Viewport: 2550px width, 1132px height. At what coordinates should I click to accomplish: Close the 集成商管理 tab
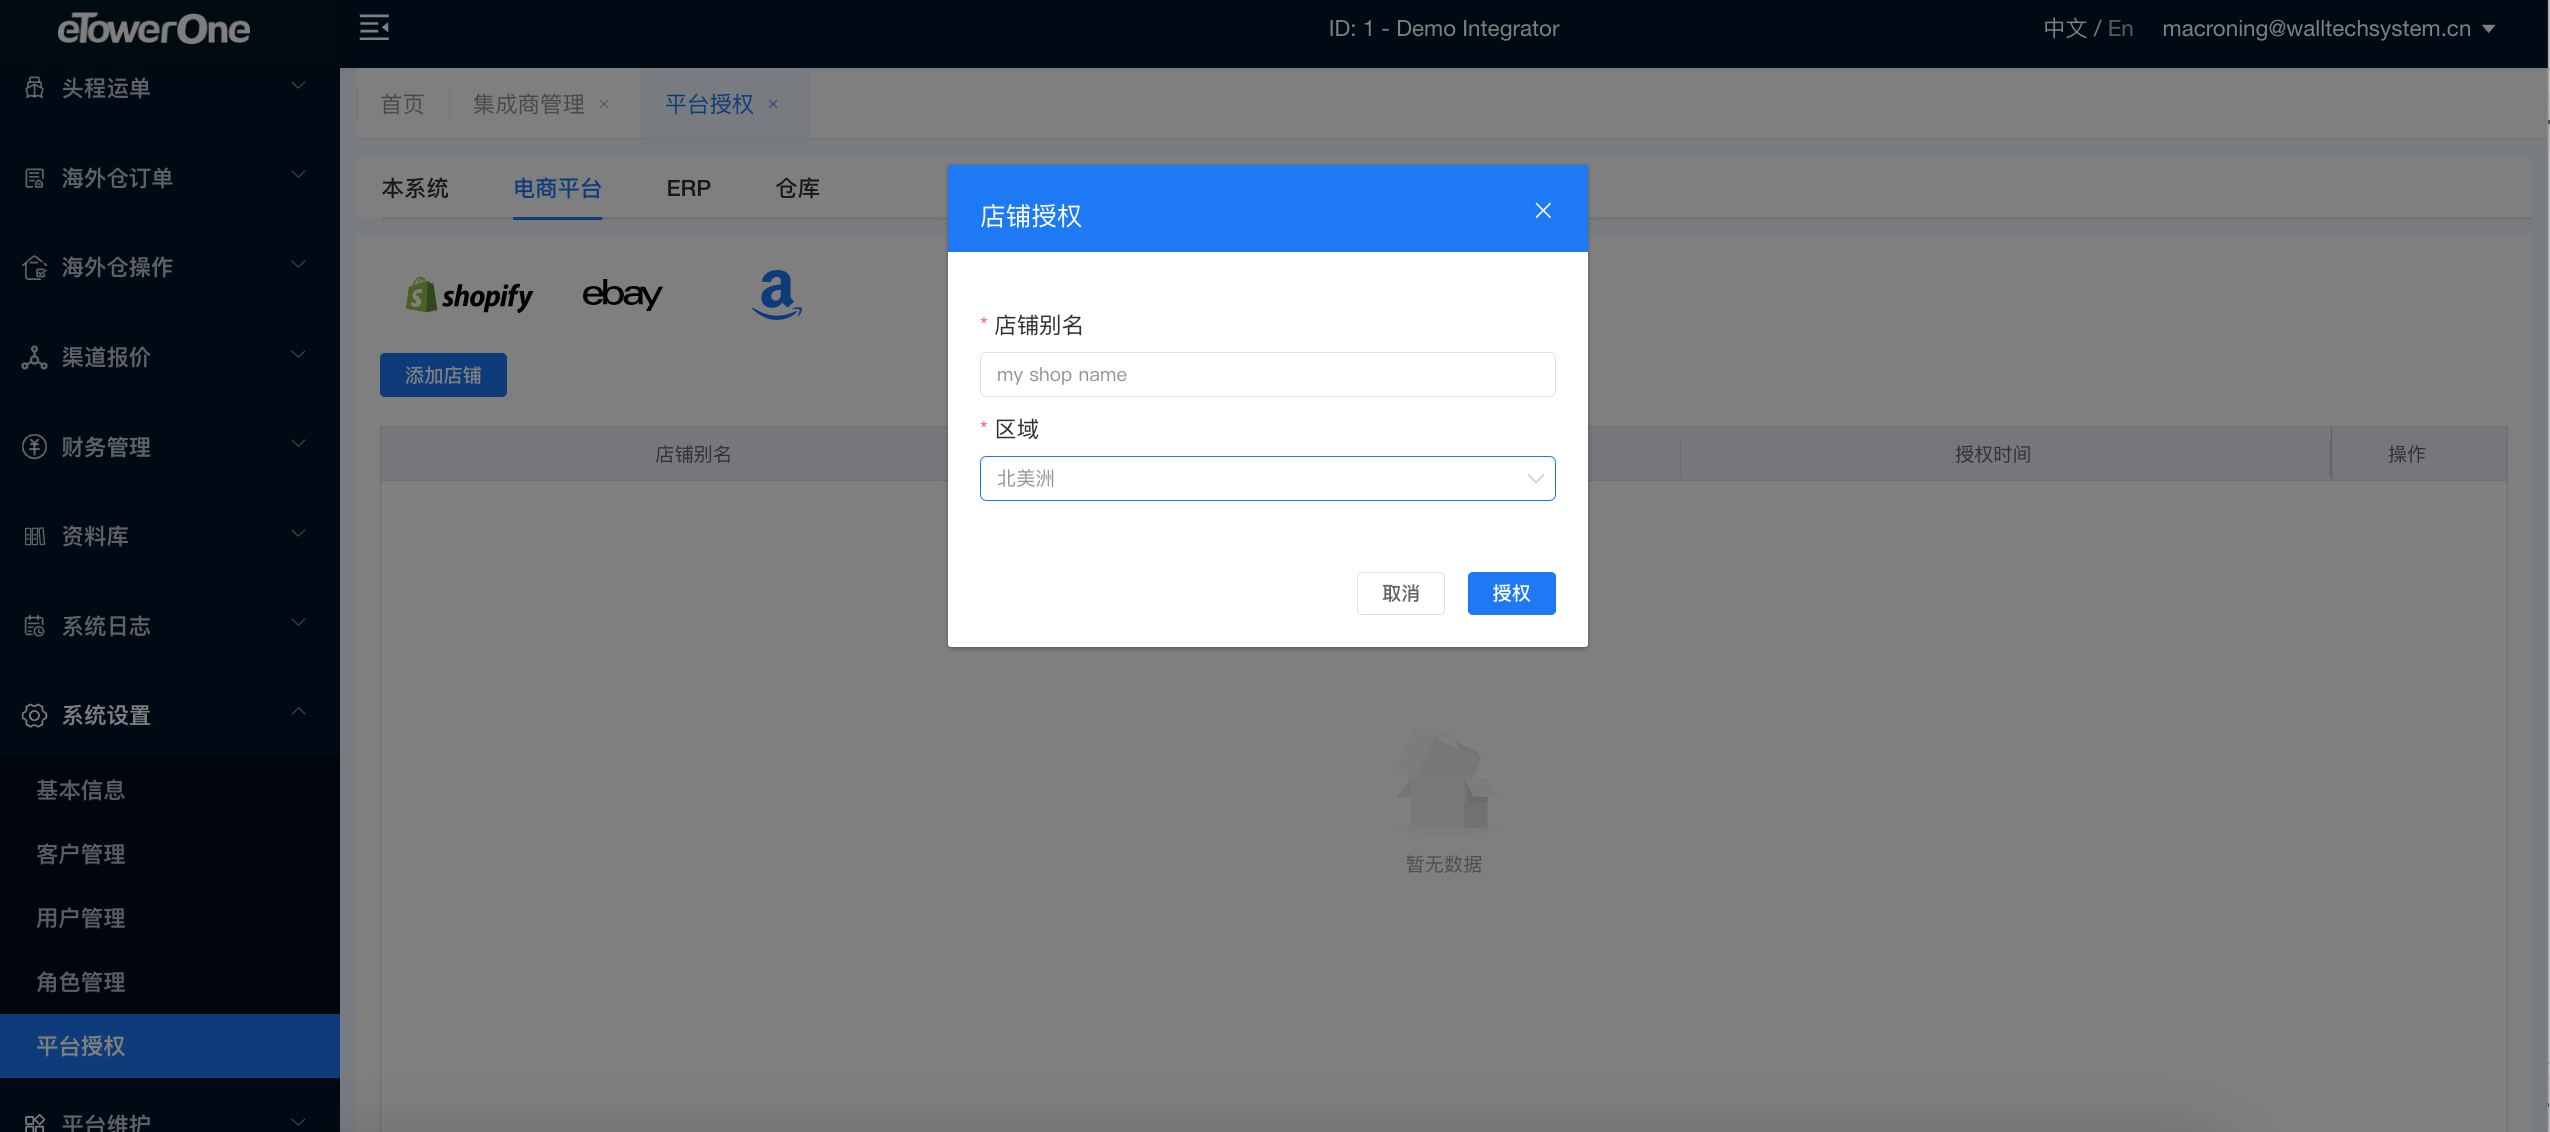pos(604,104)
